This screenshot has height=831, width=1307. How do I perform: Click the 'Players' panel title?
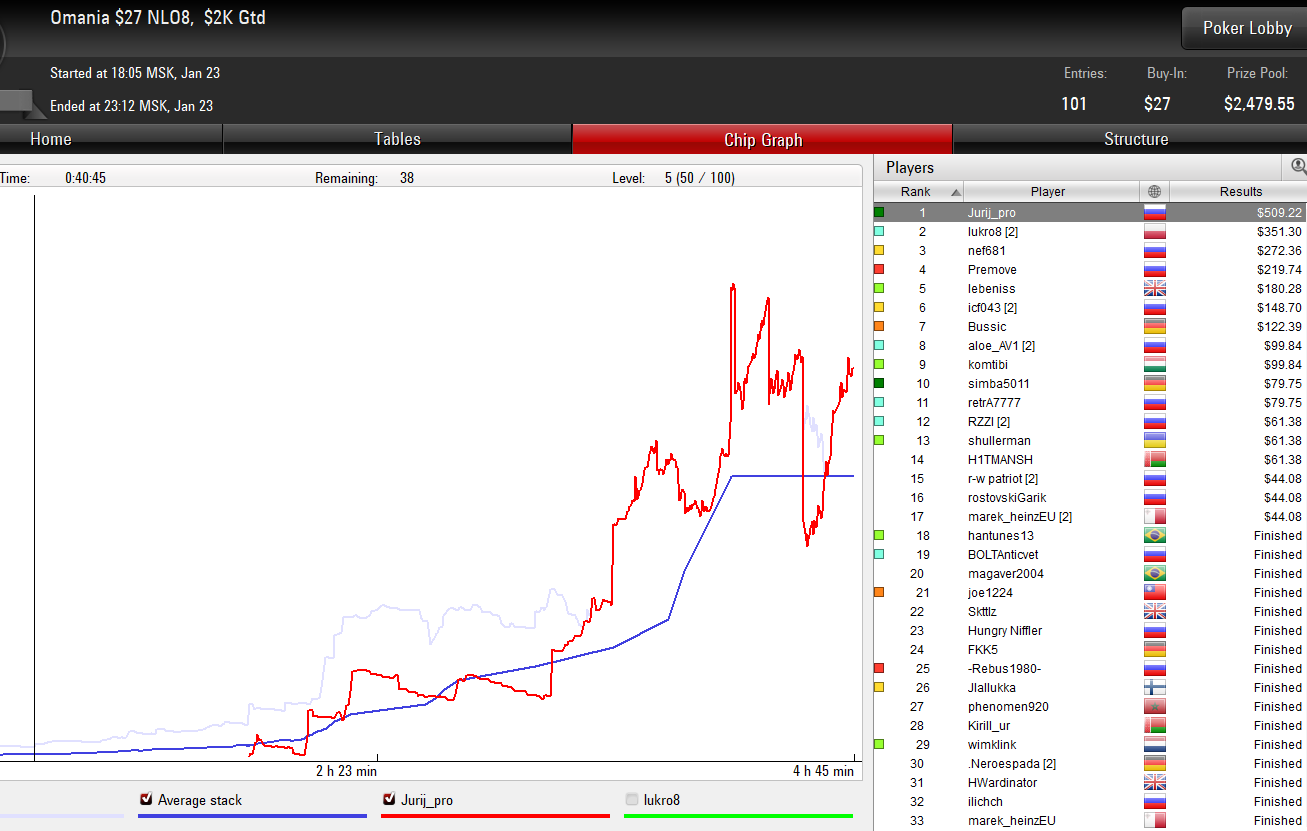(x=910, y=167)
